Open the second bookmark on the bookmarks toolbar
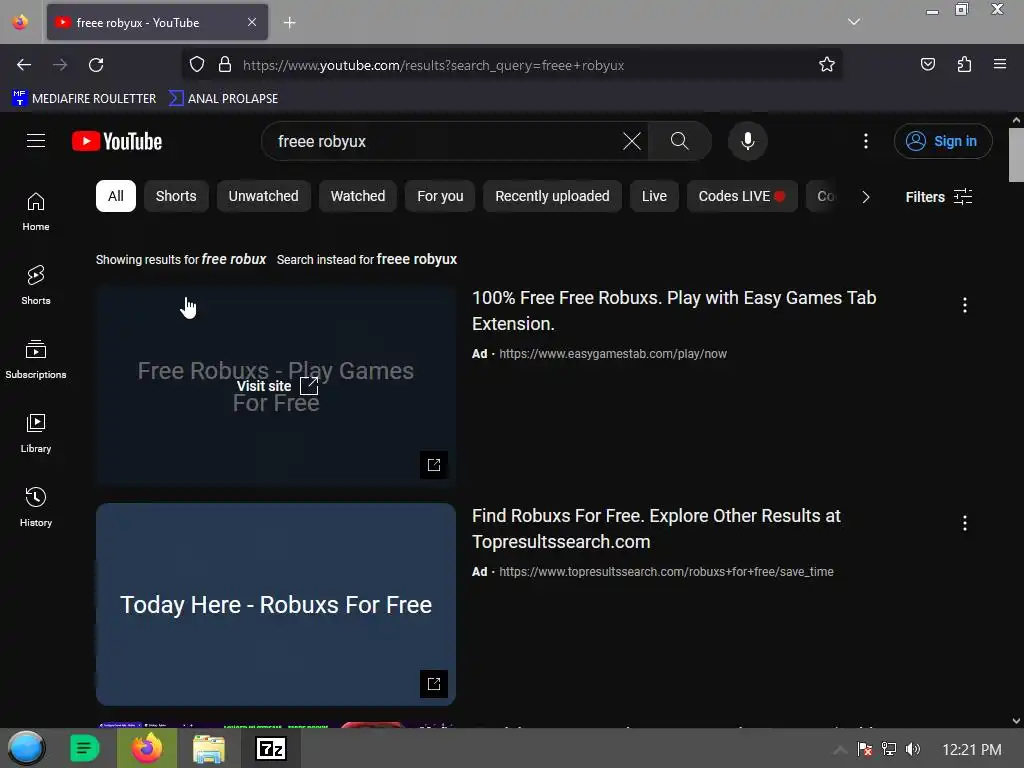The width and height of the screenshot is (1024, 768). click(x=223, y=99)
